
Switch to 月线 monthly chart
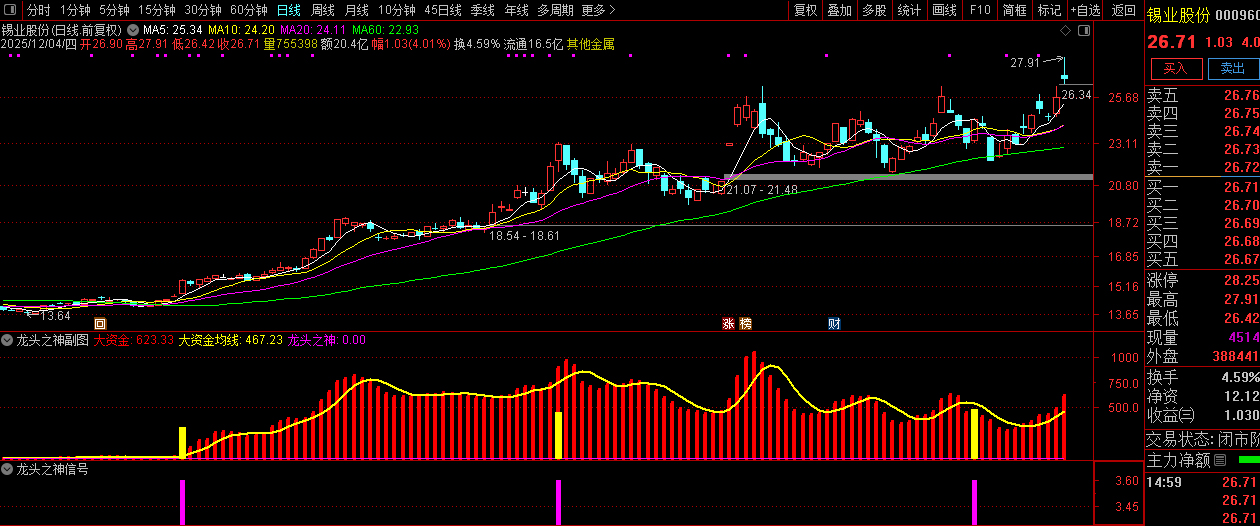357,10
